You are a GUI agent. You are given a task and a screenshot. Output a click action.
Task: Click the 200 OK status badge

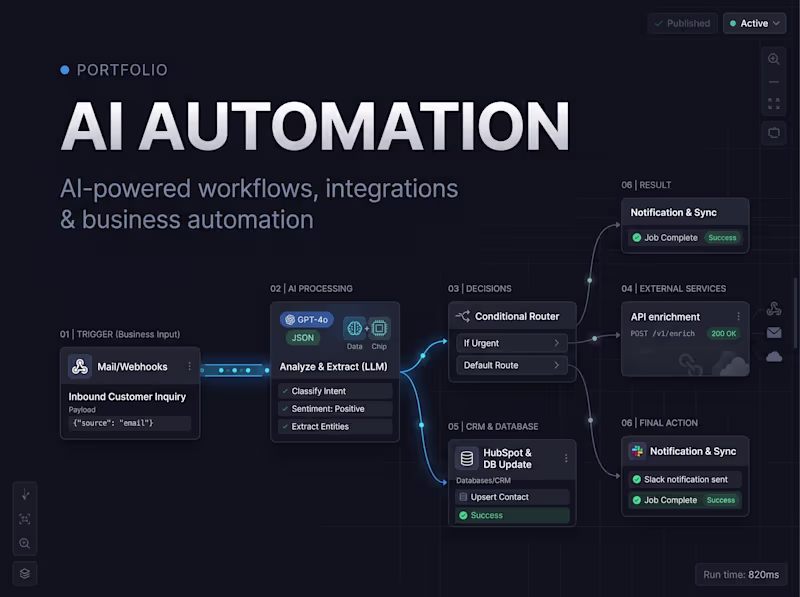[x=723, y=334]
